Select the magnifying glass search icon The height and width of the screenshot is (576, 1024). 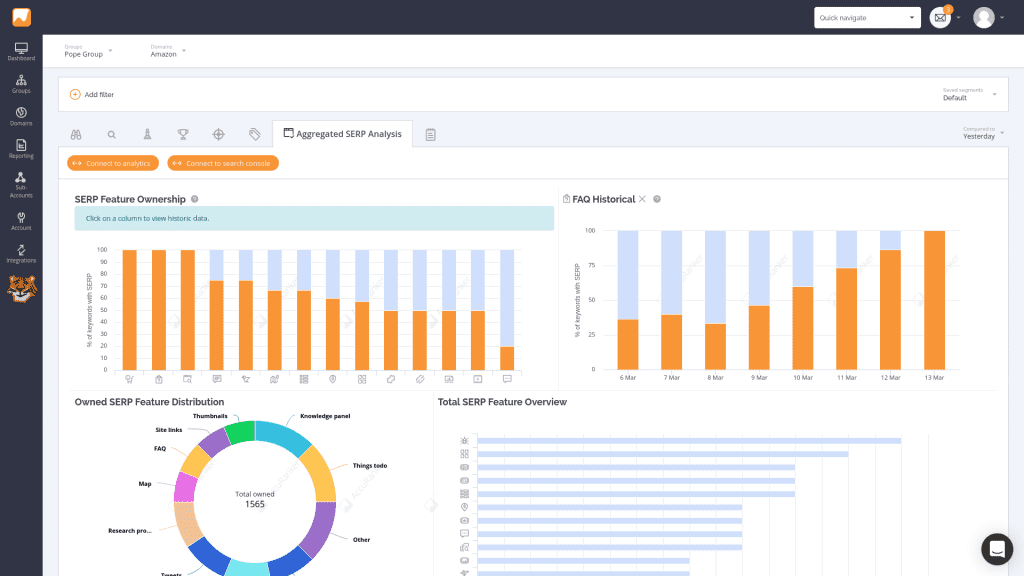tap(111, 133)
